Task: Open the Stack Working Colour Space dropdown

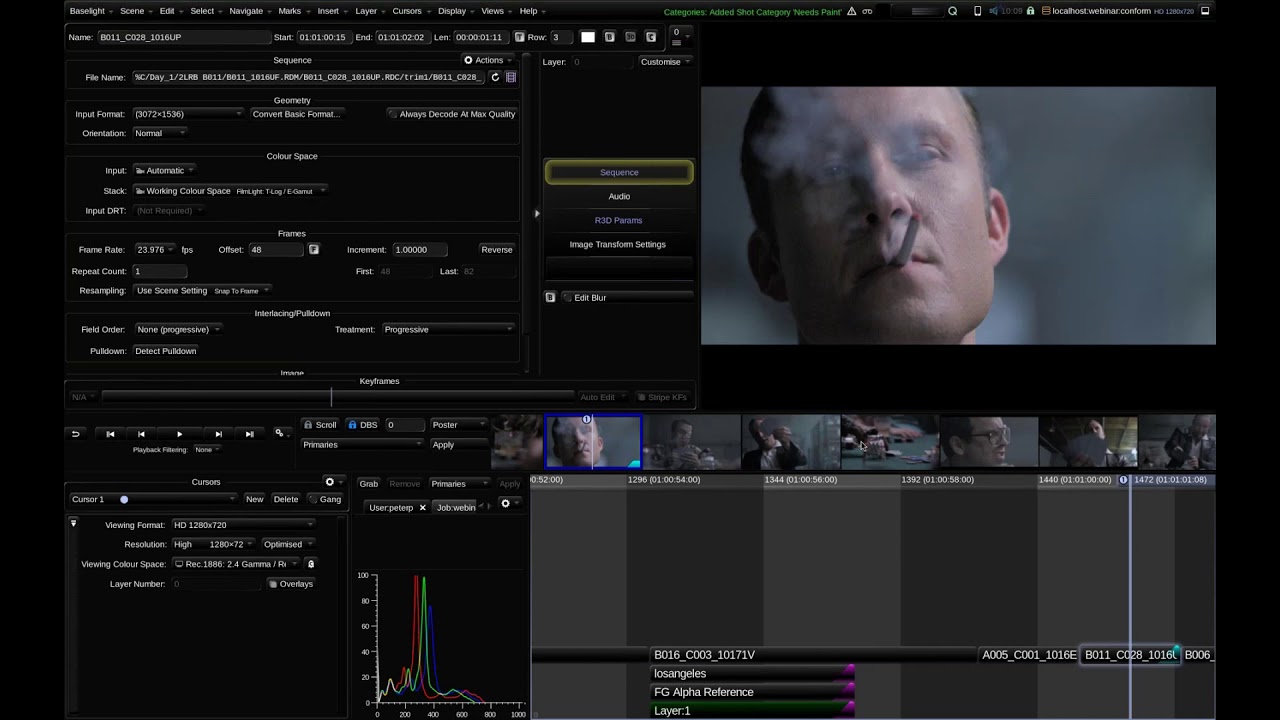Action: 230,191
